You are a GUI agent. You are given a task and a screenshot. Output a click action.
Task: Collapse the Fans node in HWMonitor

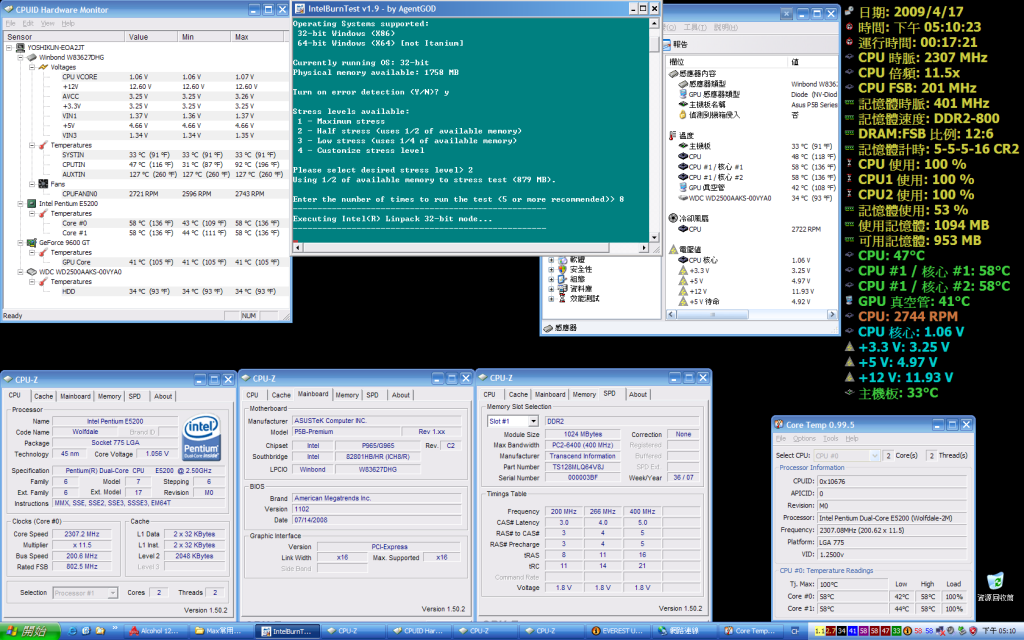click(x=31, y=184)
